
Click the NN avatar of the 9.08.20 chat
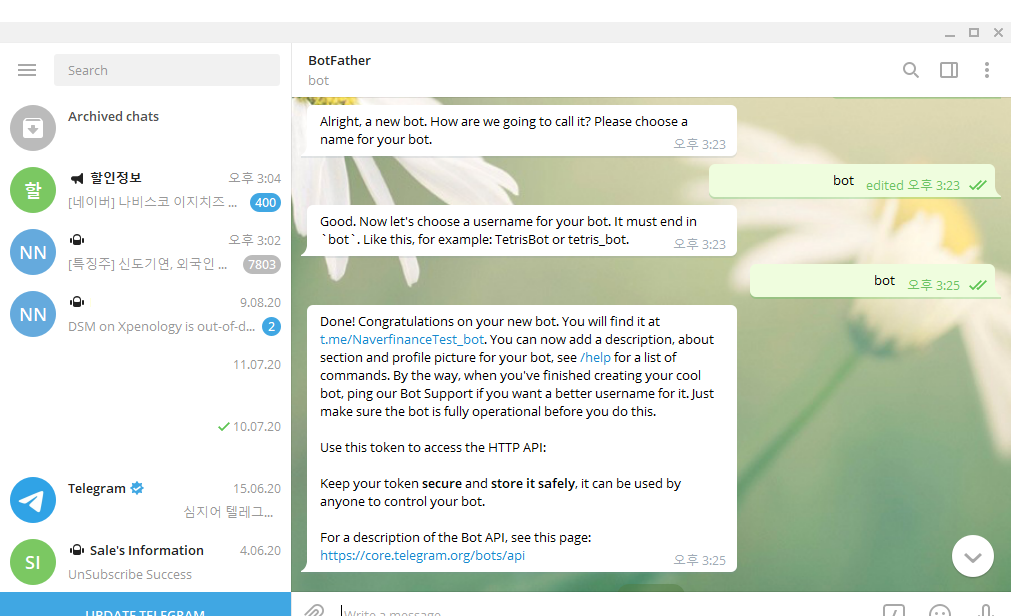(33, 314)
